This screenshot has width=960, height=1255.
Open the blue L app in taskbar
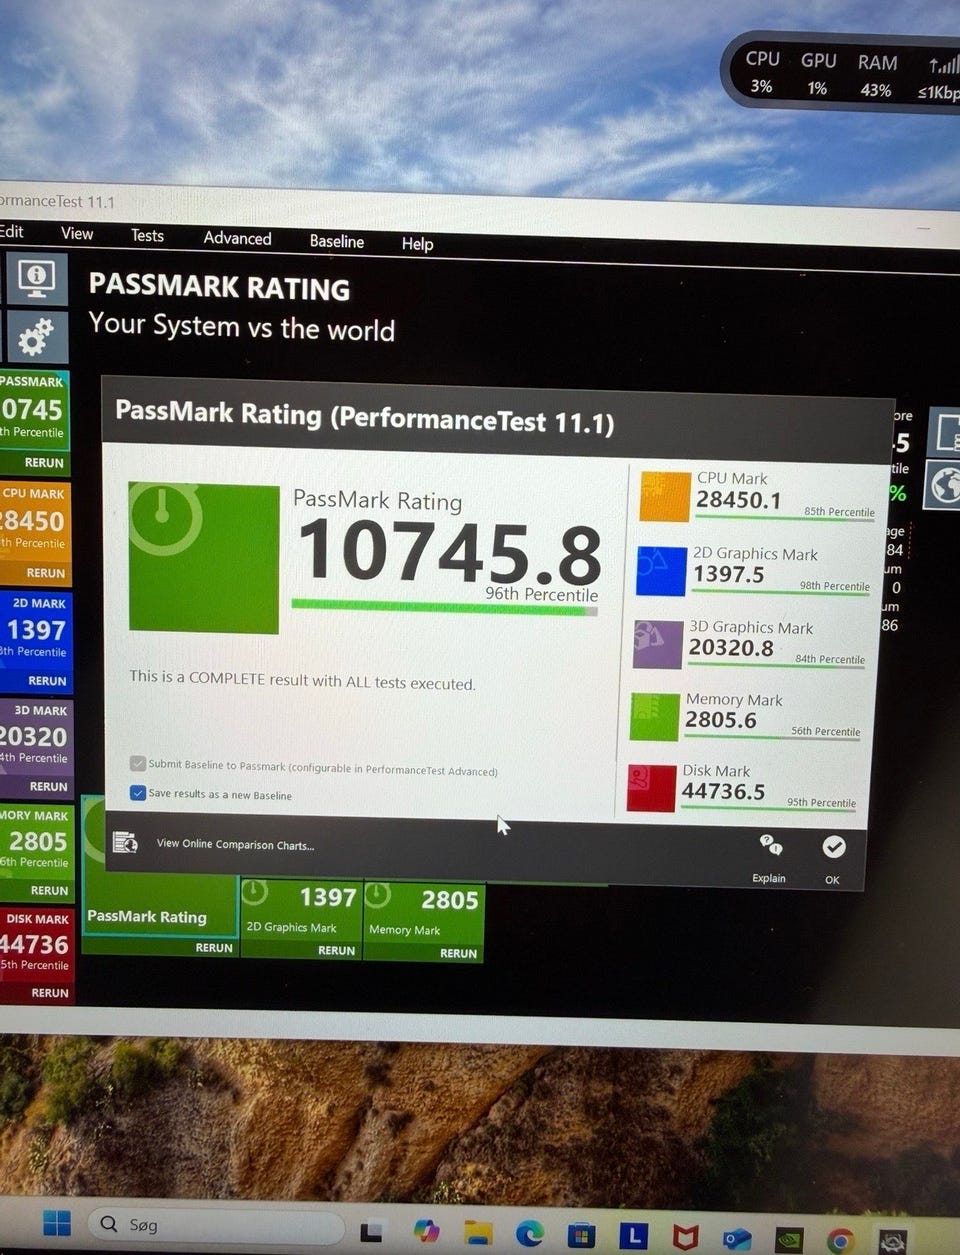point(632,1237)
